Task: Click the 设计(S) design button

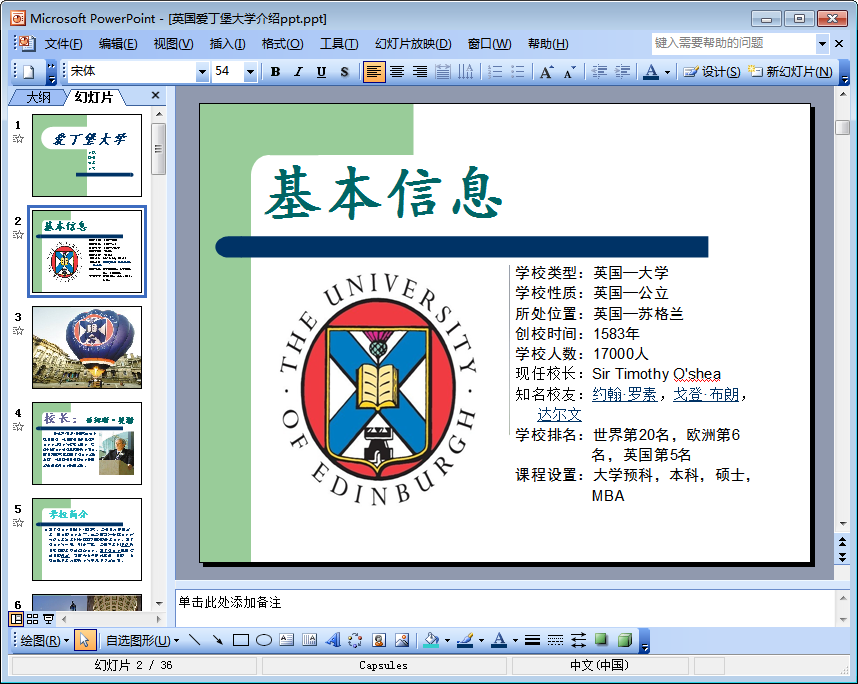Action: click(712, 72)
